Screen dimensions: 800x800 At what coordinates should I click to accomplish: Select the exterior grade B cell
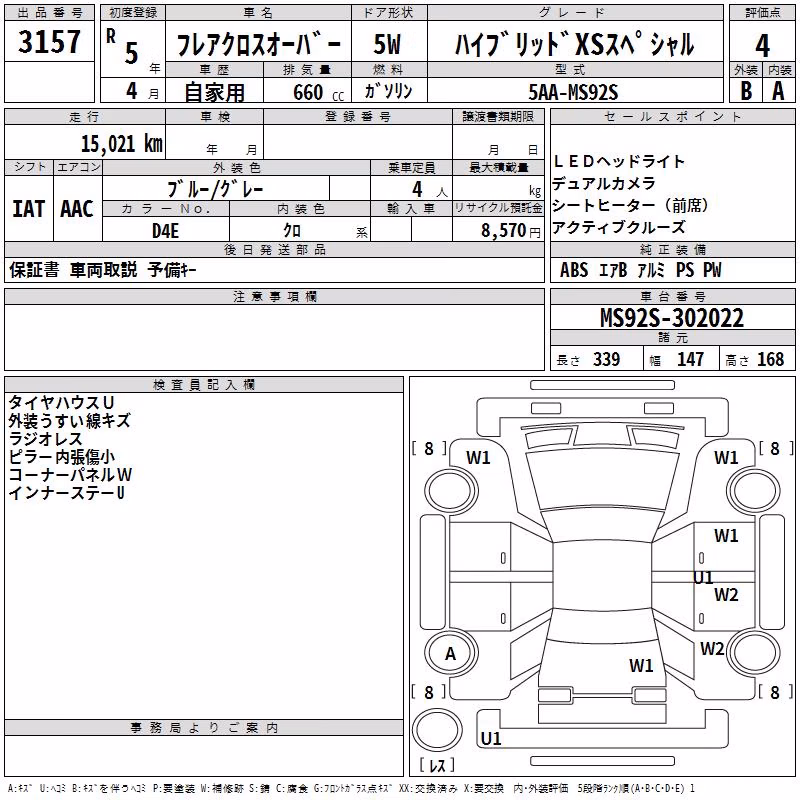(x=746, y=91)
